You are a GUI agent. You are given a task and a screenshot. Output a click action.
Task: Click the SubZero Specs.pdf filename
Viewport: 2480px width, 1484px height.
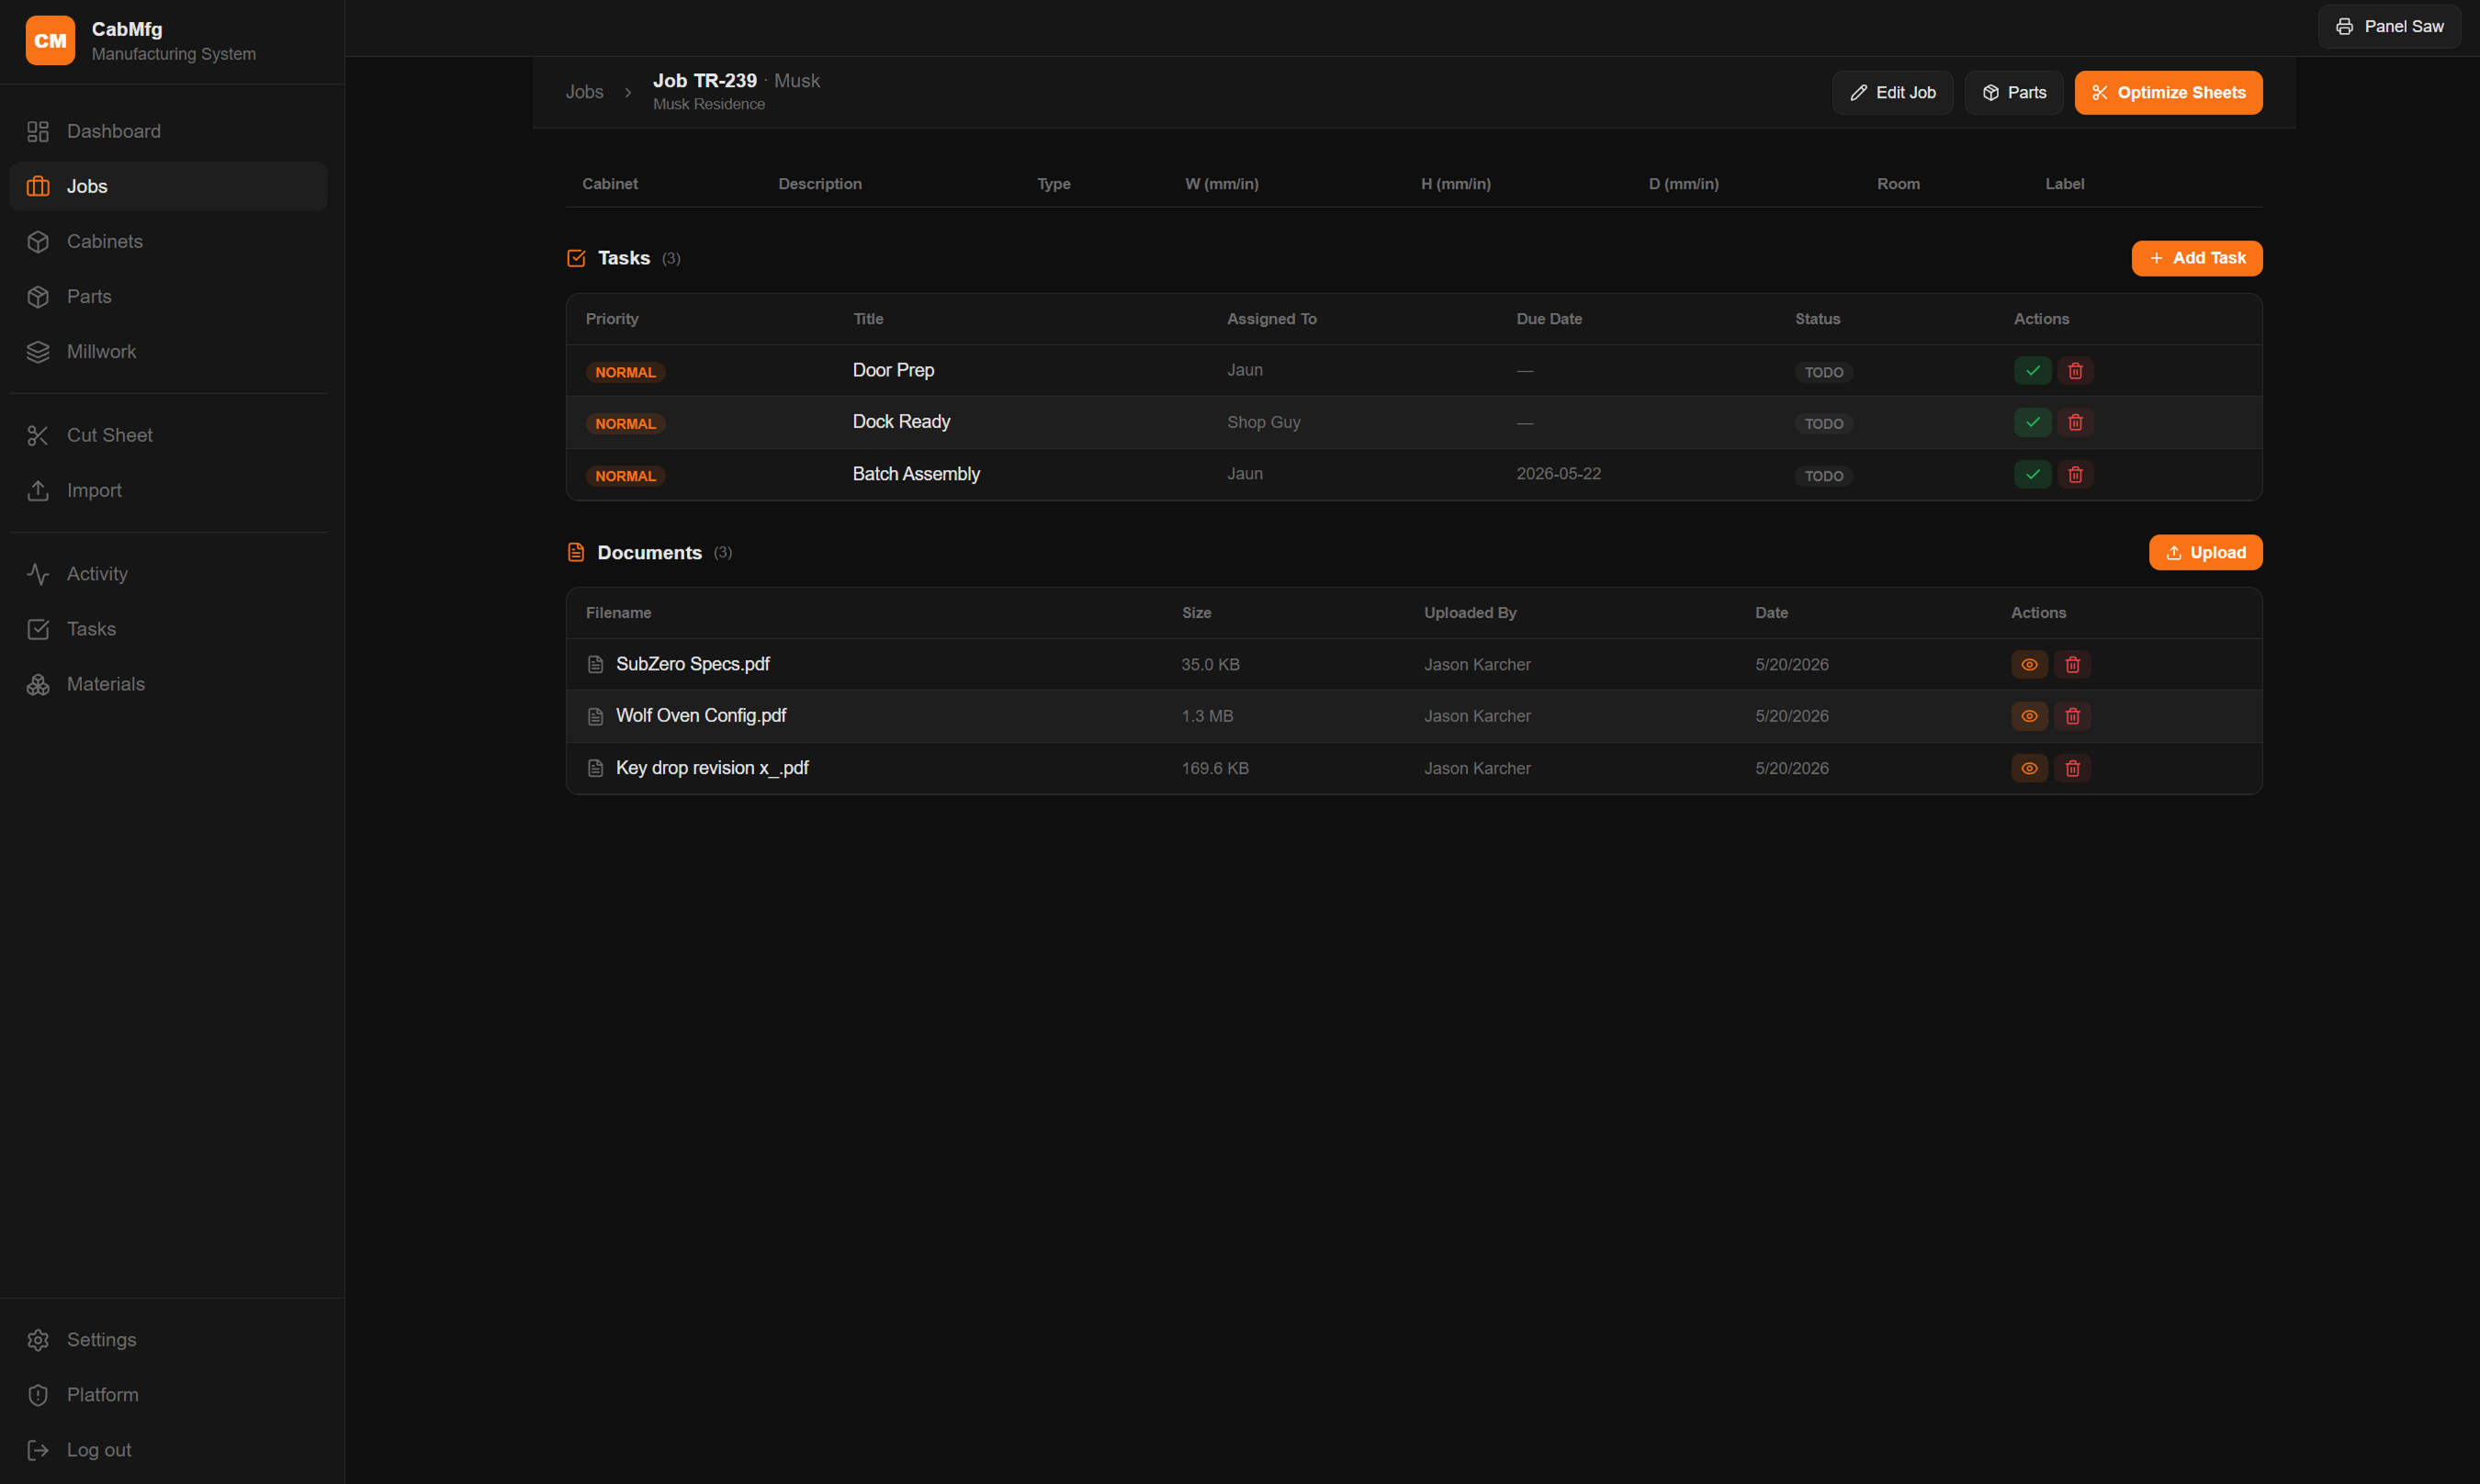pyautogui.click(x=692, y=664)
